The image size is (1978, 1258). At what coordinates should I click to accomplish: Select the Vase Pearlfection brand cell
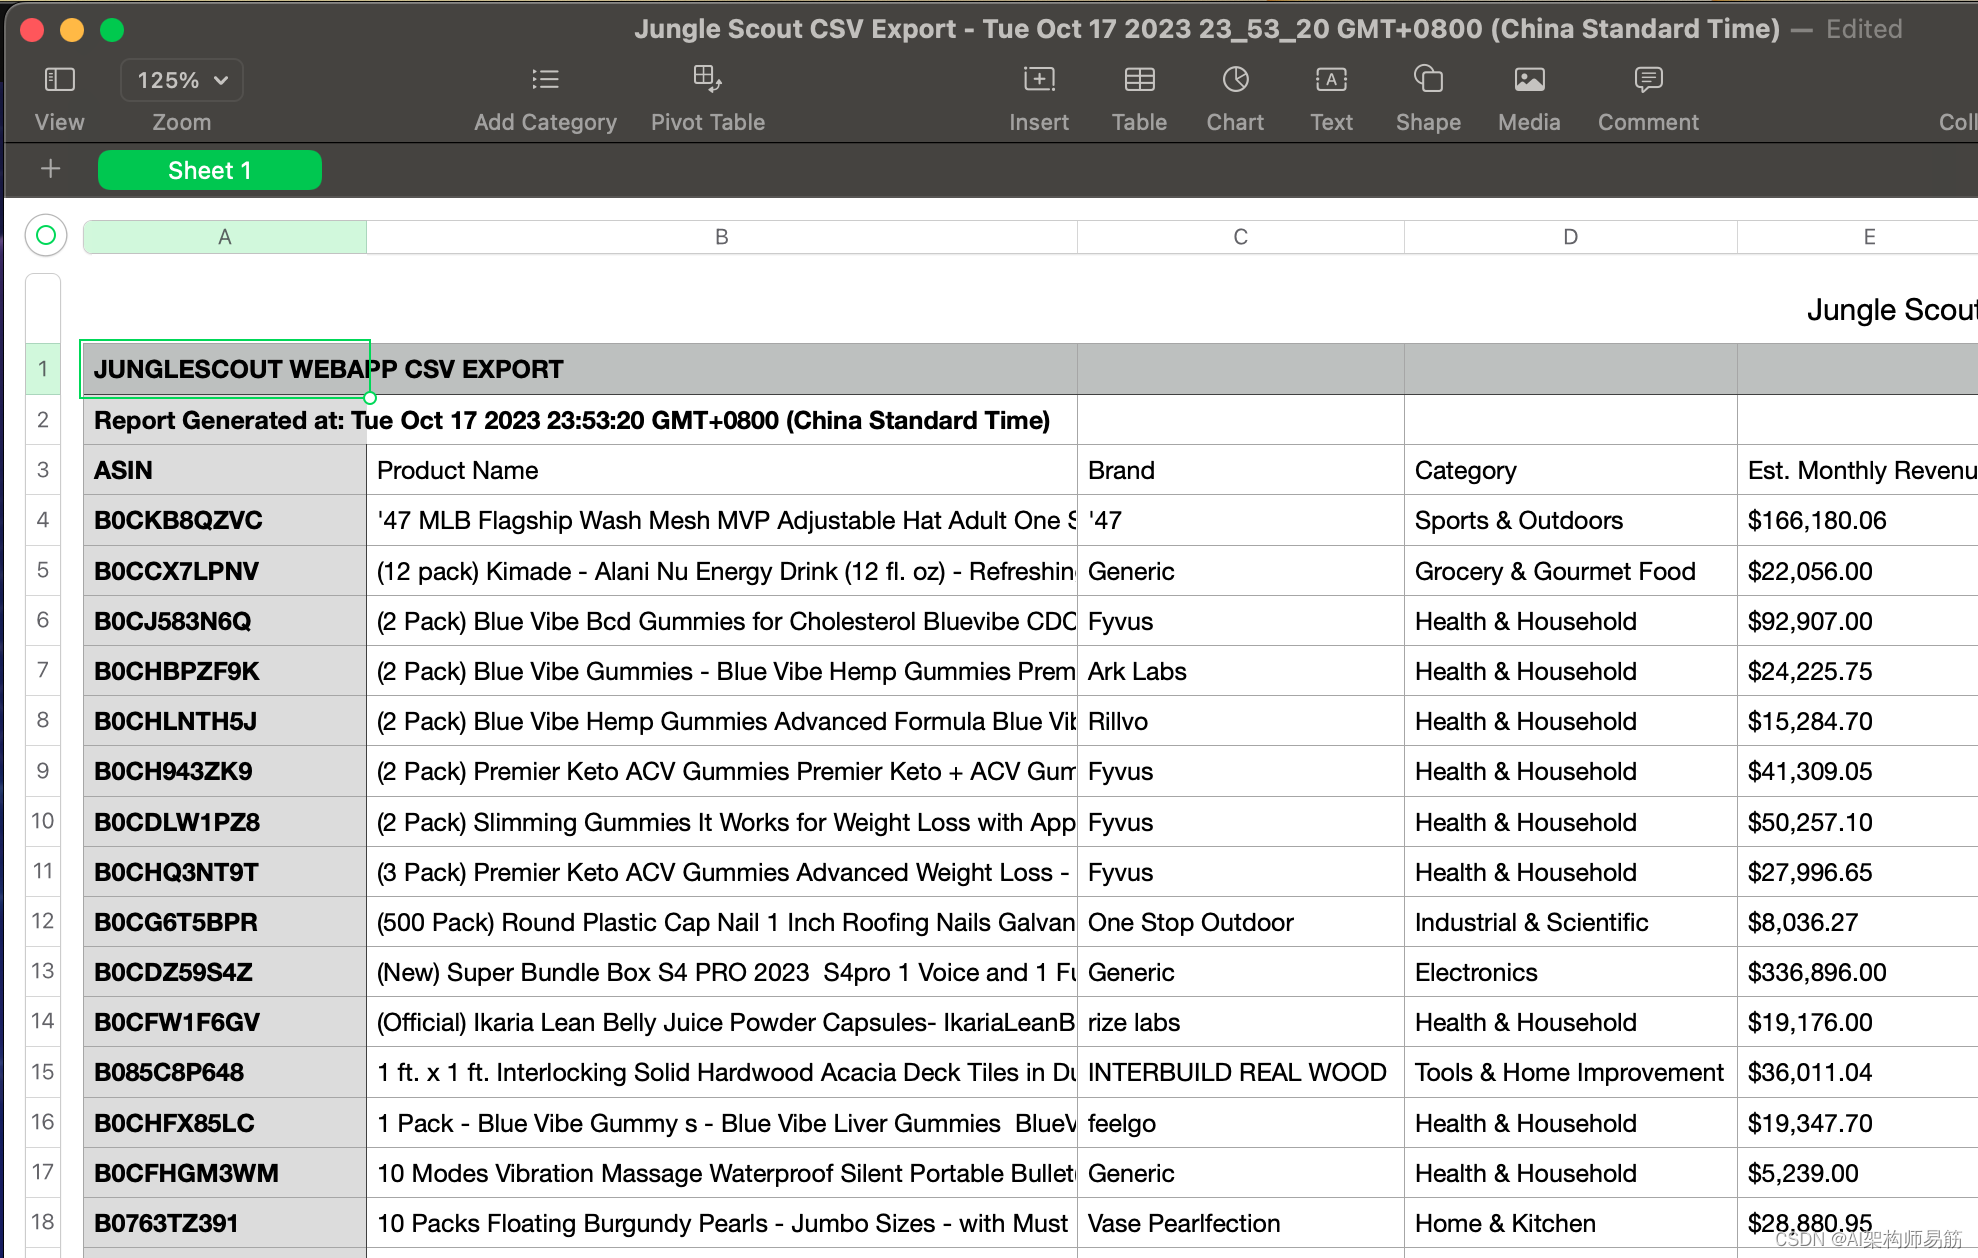tap(1241, 1223)
